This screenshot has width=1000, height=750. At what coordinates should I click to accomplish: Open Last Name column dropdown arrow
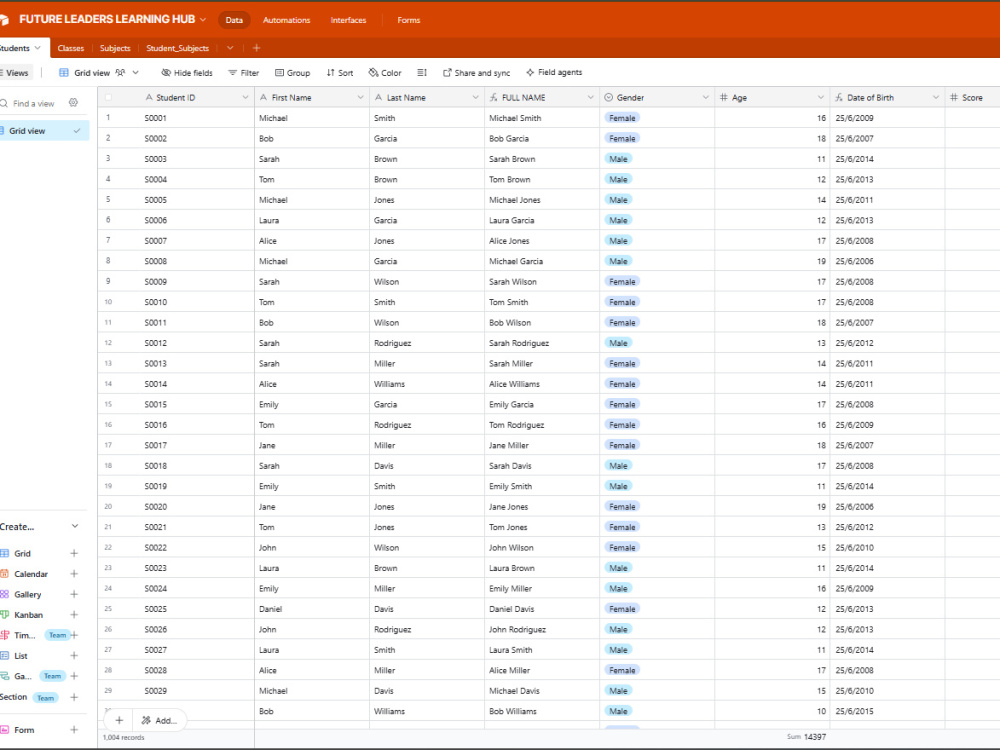click(x=475, y=98)
